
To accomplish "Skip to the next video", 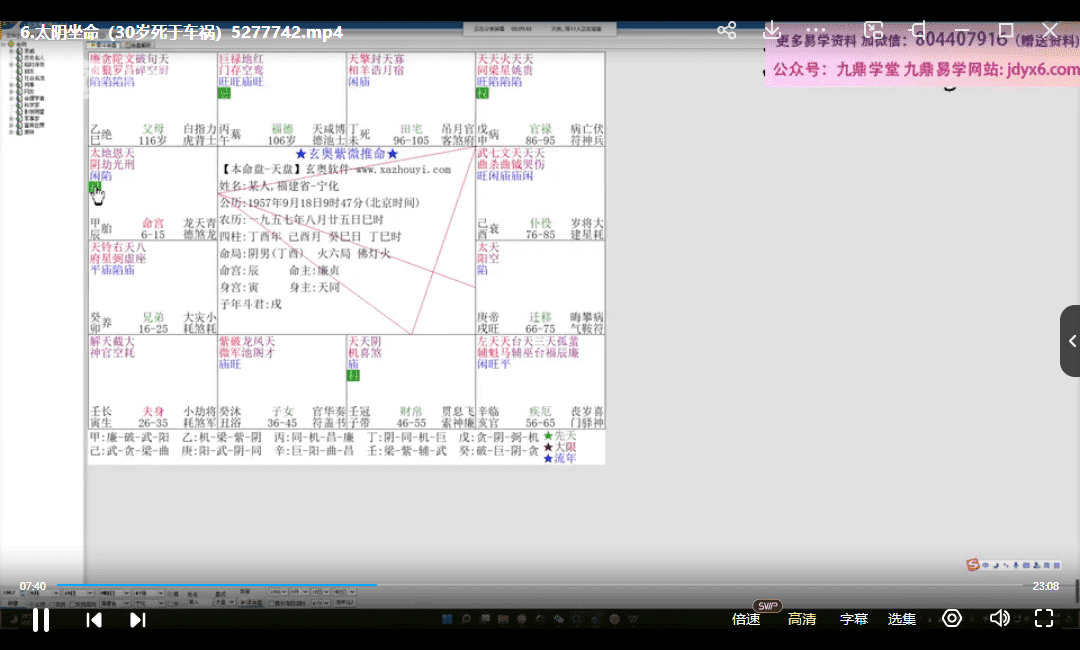I will tap(138, 620).
